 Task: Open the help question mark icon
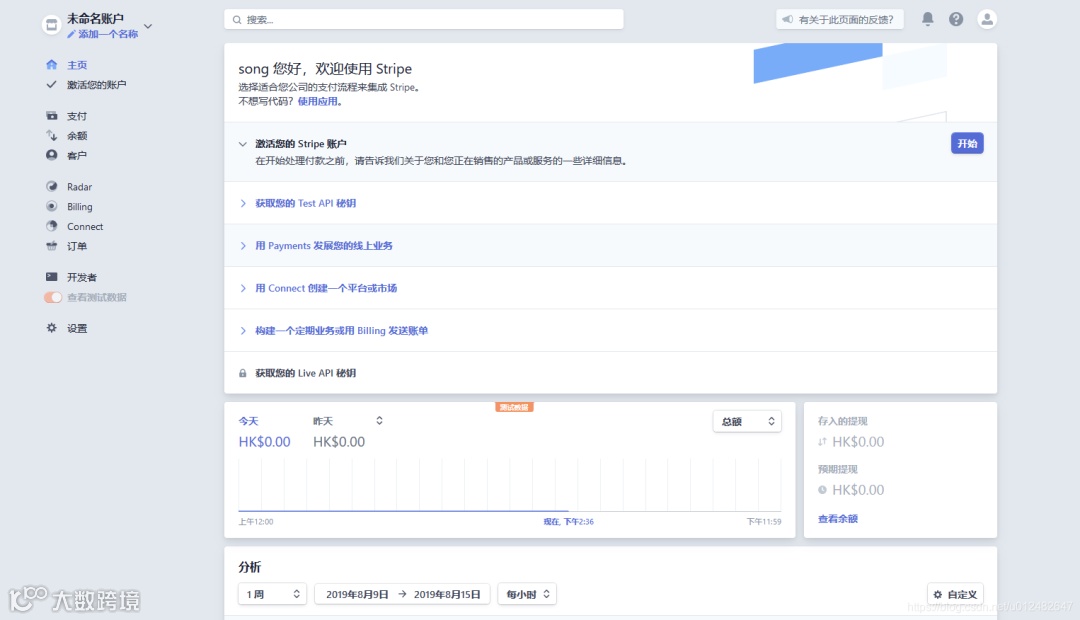(x=956, y=19)
